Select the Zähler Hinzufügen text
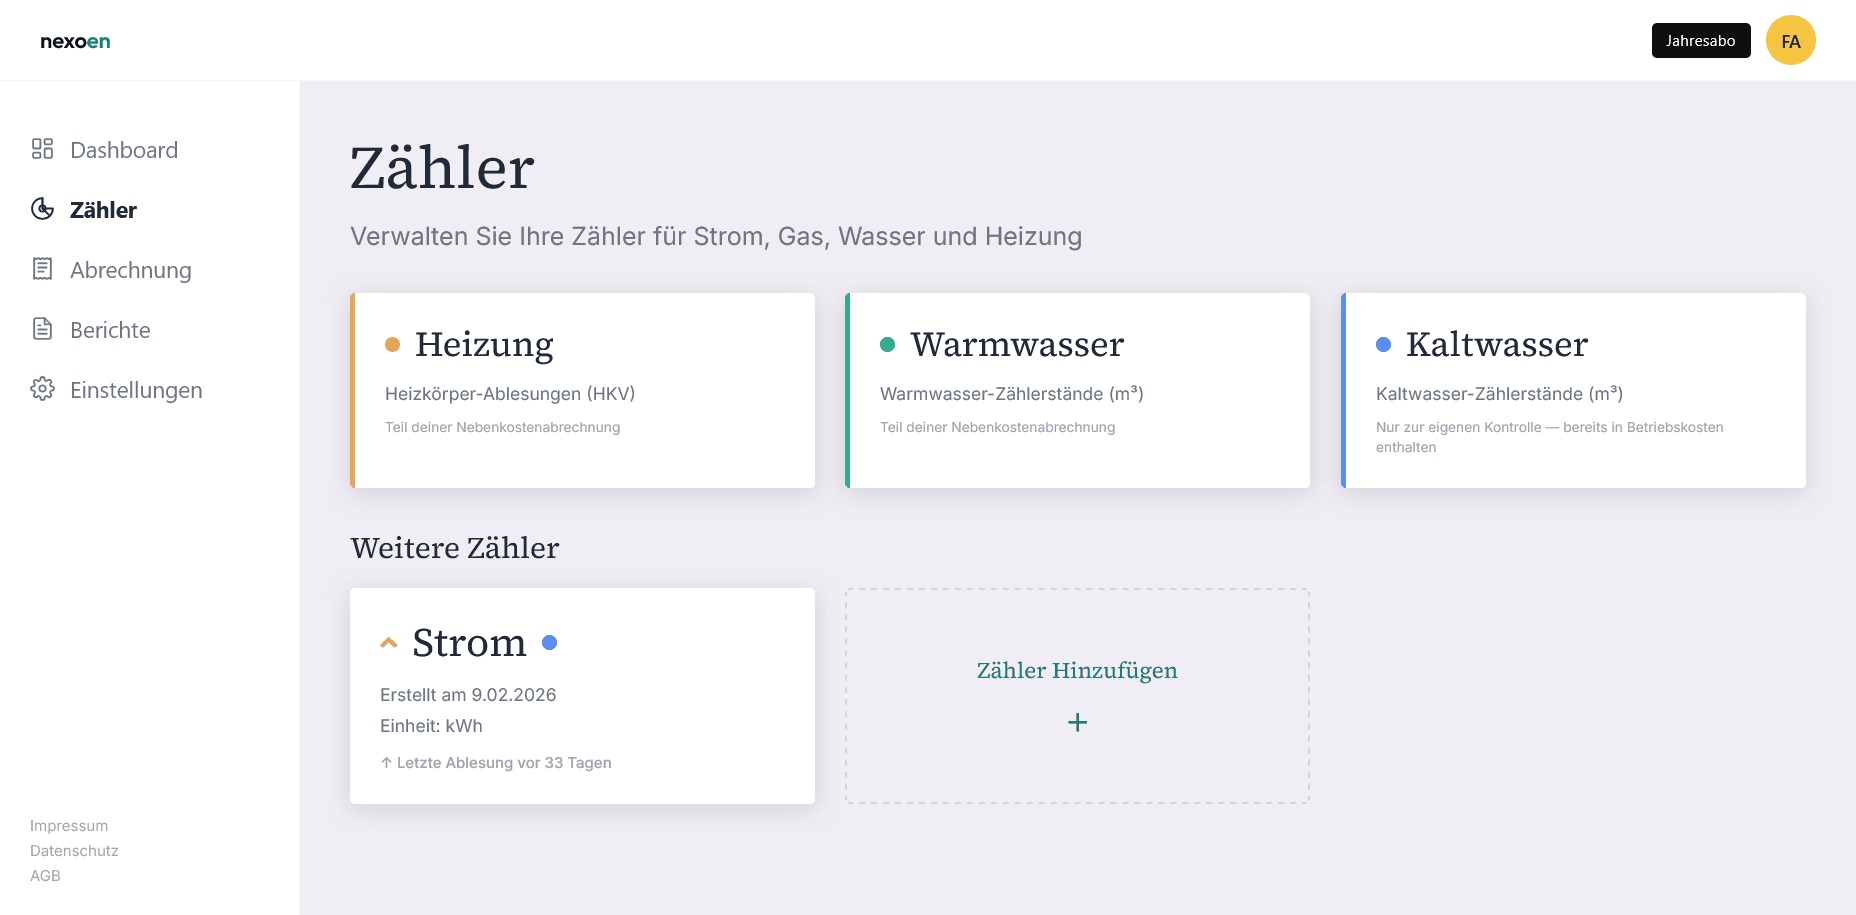1856x915 pixels. (x=1076, y=670)
